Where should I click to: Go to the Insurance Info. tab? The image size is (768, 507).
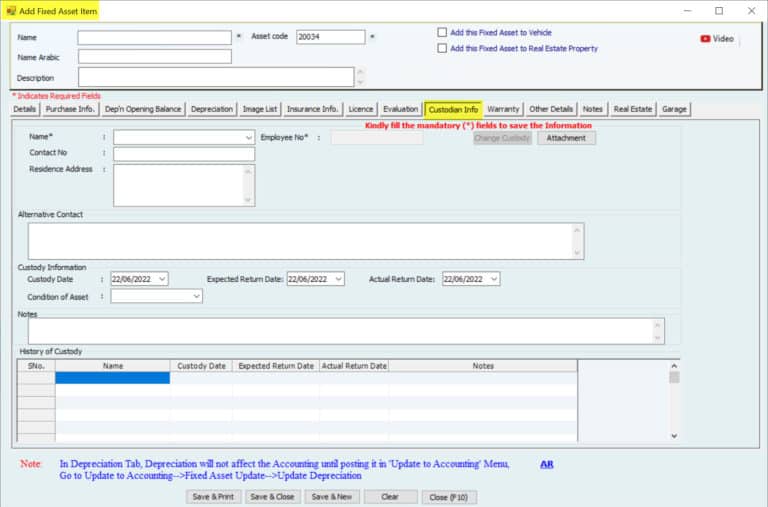(x=313, y=109)
